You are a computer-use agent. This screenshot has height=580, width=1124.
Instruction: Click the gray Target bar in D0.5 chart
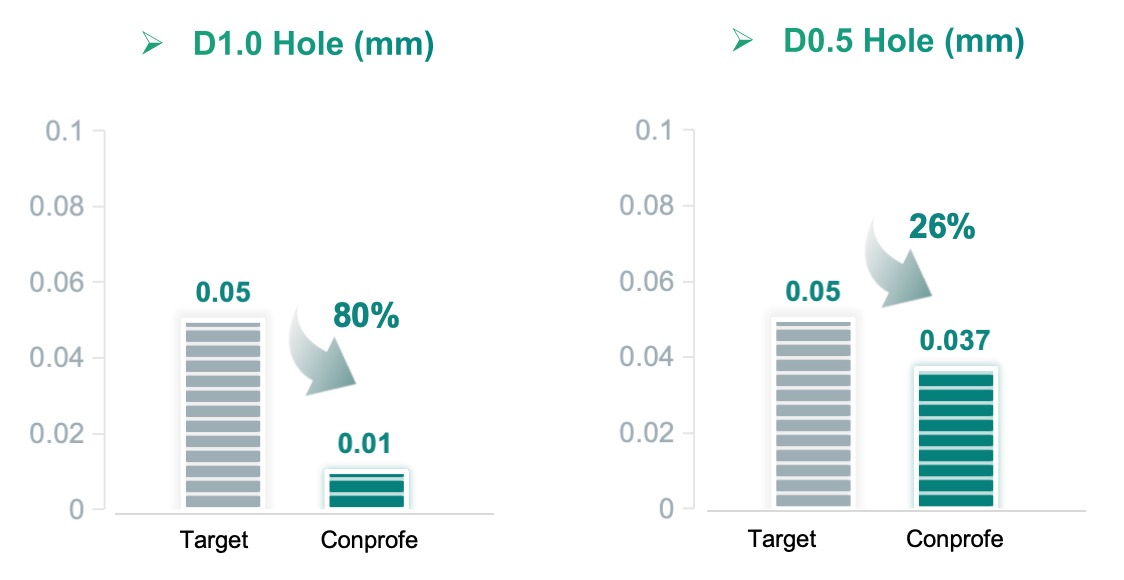[812, 415]
